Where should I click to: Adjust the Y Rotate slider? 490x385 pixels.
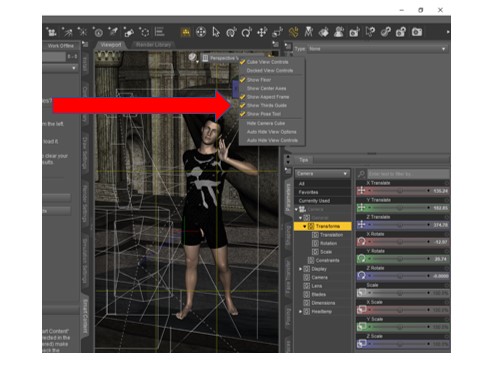click(x=399, y=259)
